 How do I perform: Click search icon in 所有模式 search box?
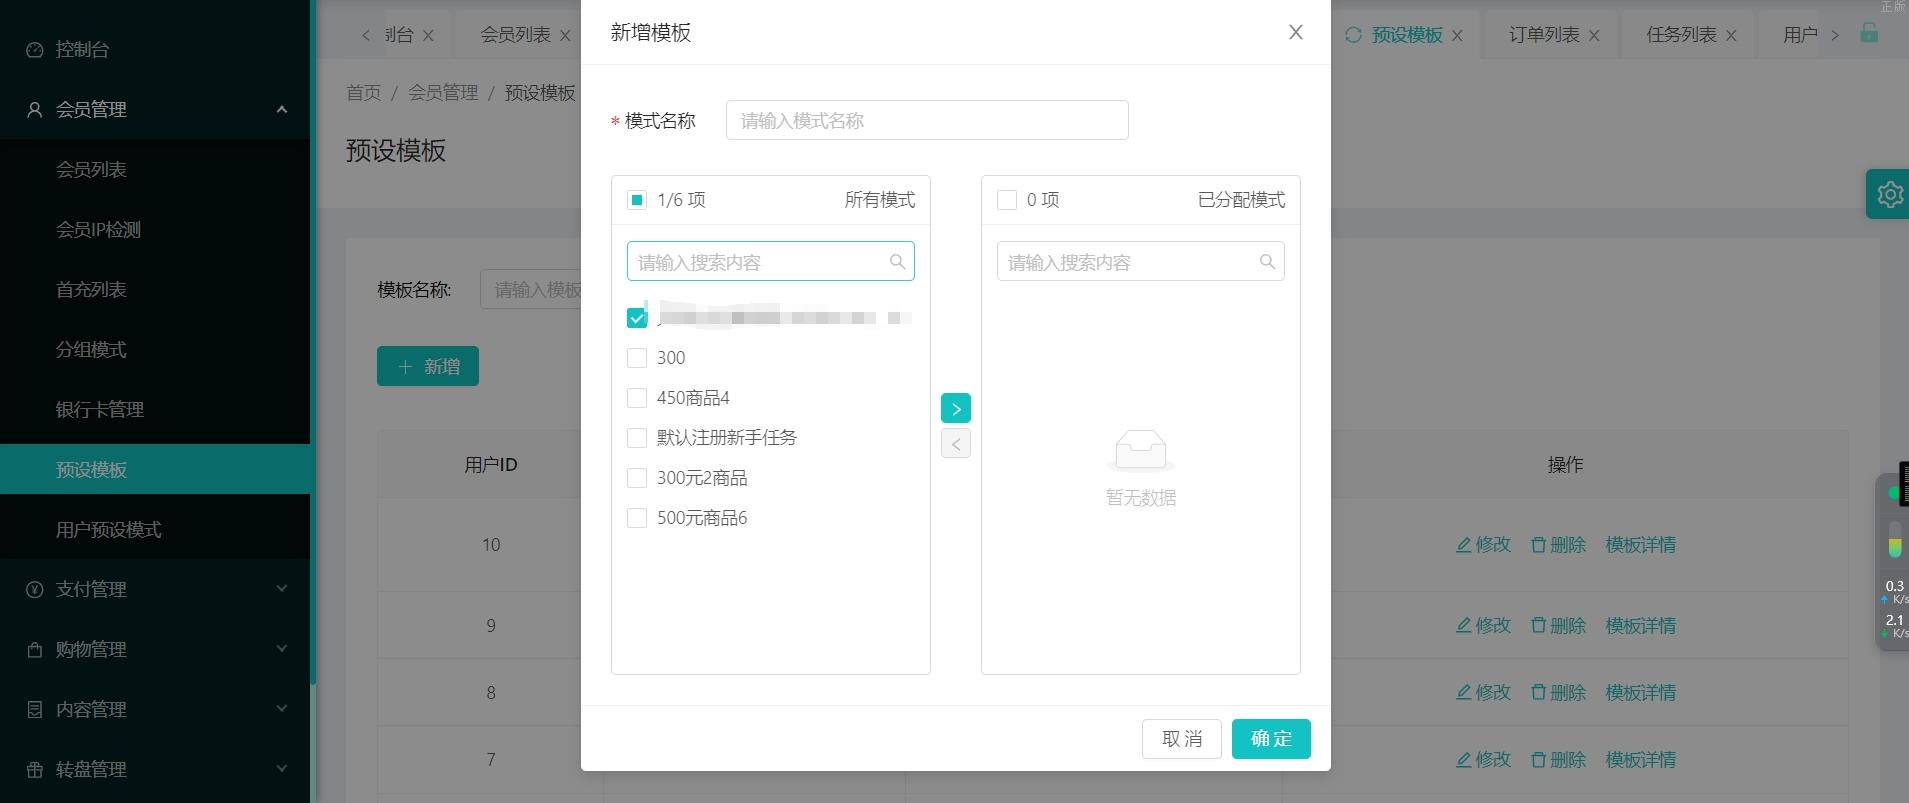(x=897, y=262)
